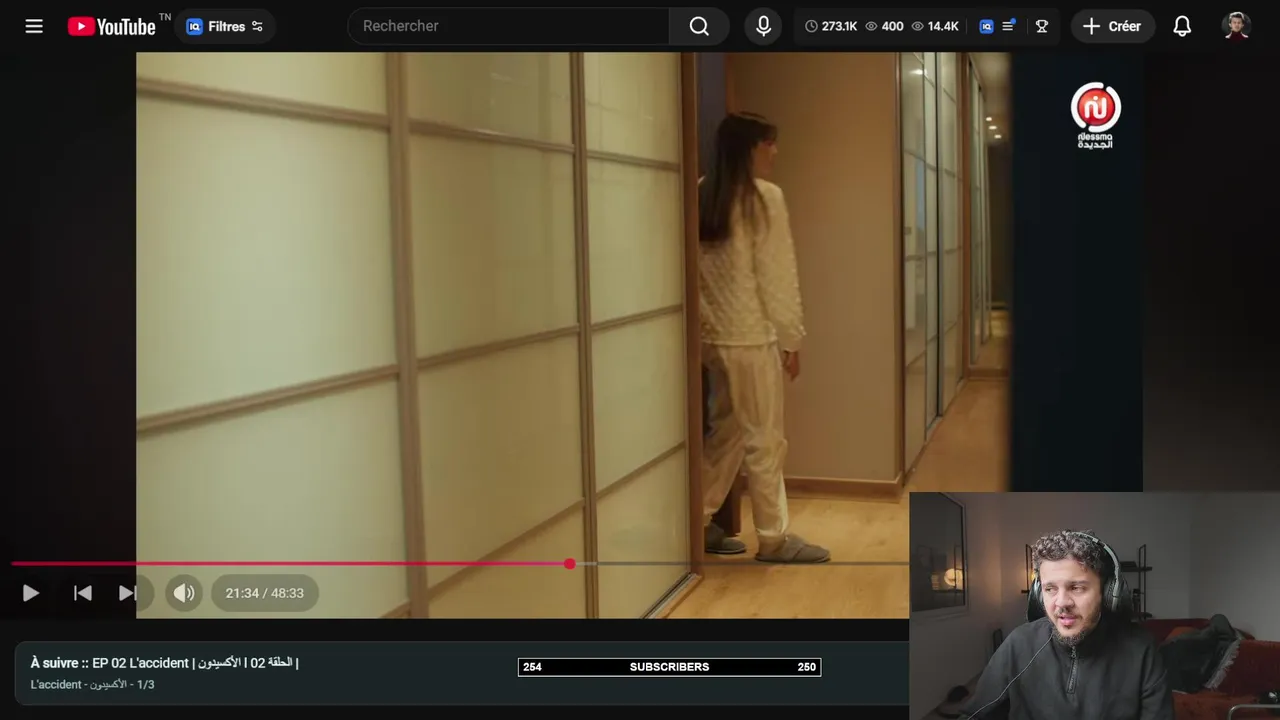The width and height of the screenshot is (1280, 720).
Task: Open the vidIQ list menu icon
Action: pyautogui.click(x=1009, y=26)
